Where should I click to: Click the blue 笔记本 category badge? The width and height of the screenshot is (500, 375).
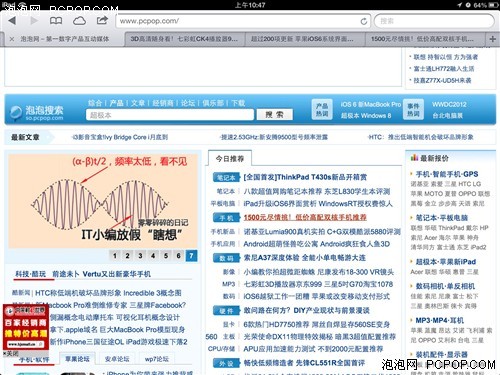pos(226,178)
